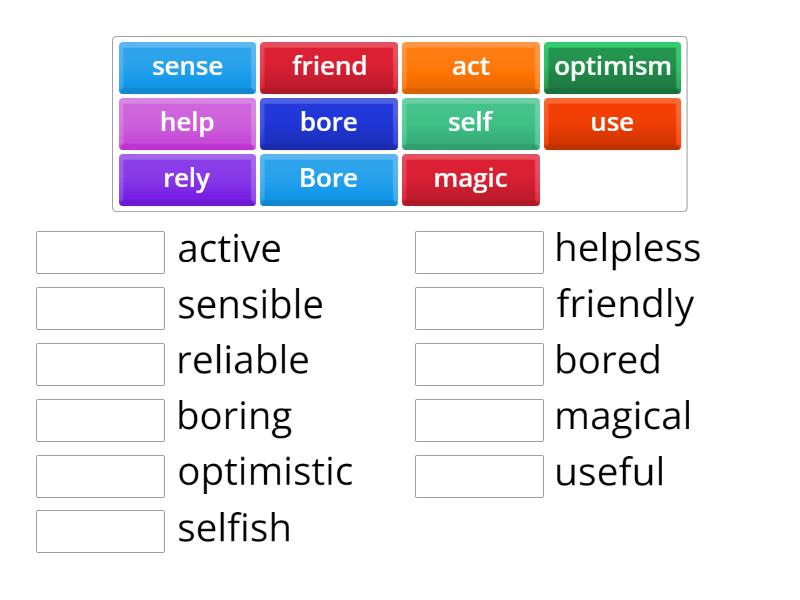Select the blank slot next to 'friendly'
800x600 pixels.
(x=479, y=308)
